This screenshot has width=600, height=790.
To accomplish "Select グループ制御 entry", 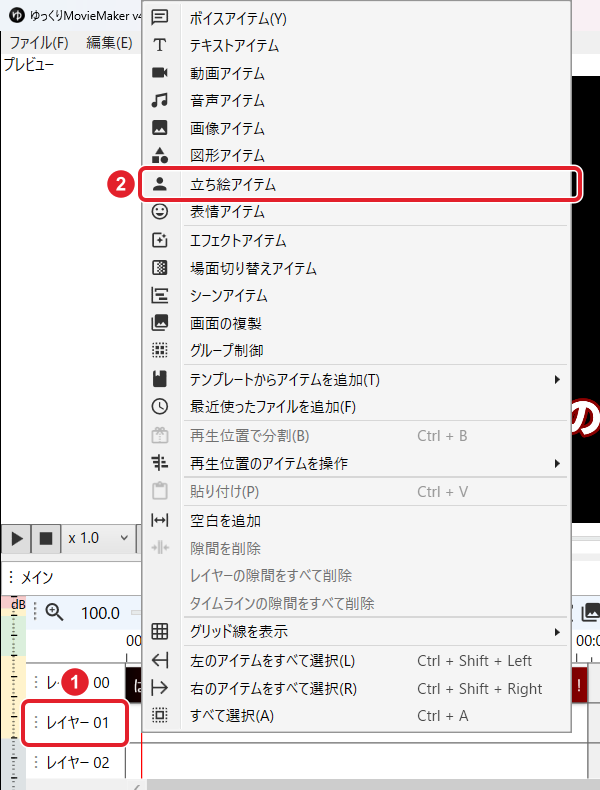I will coord(356,351).
